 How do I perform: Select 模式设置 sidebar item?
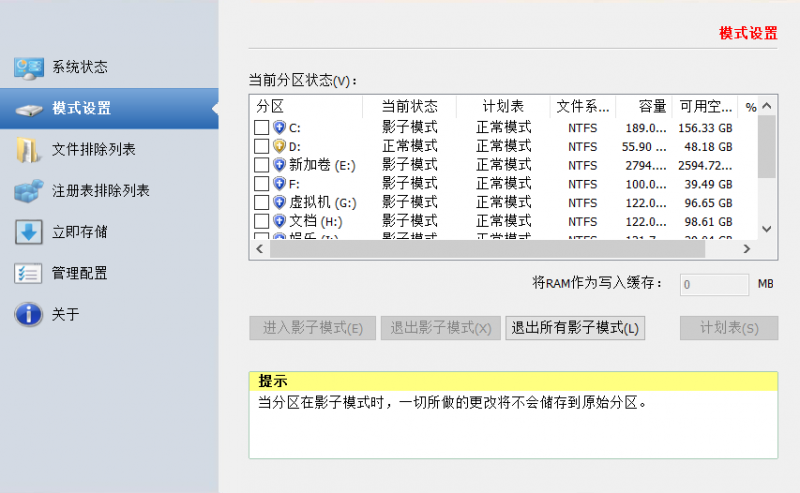[109, 108]
